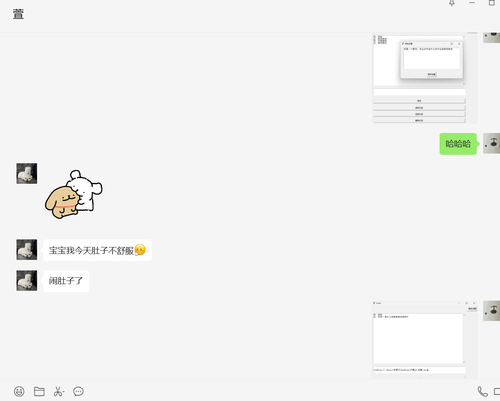Screen dimensions: 500x401
Task: Open the send file folder icon
Action: pyautogui.click(x=39, y=391)
